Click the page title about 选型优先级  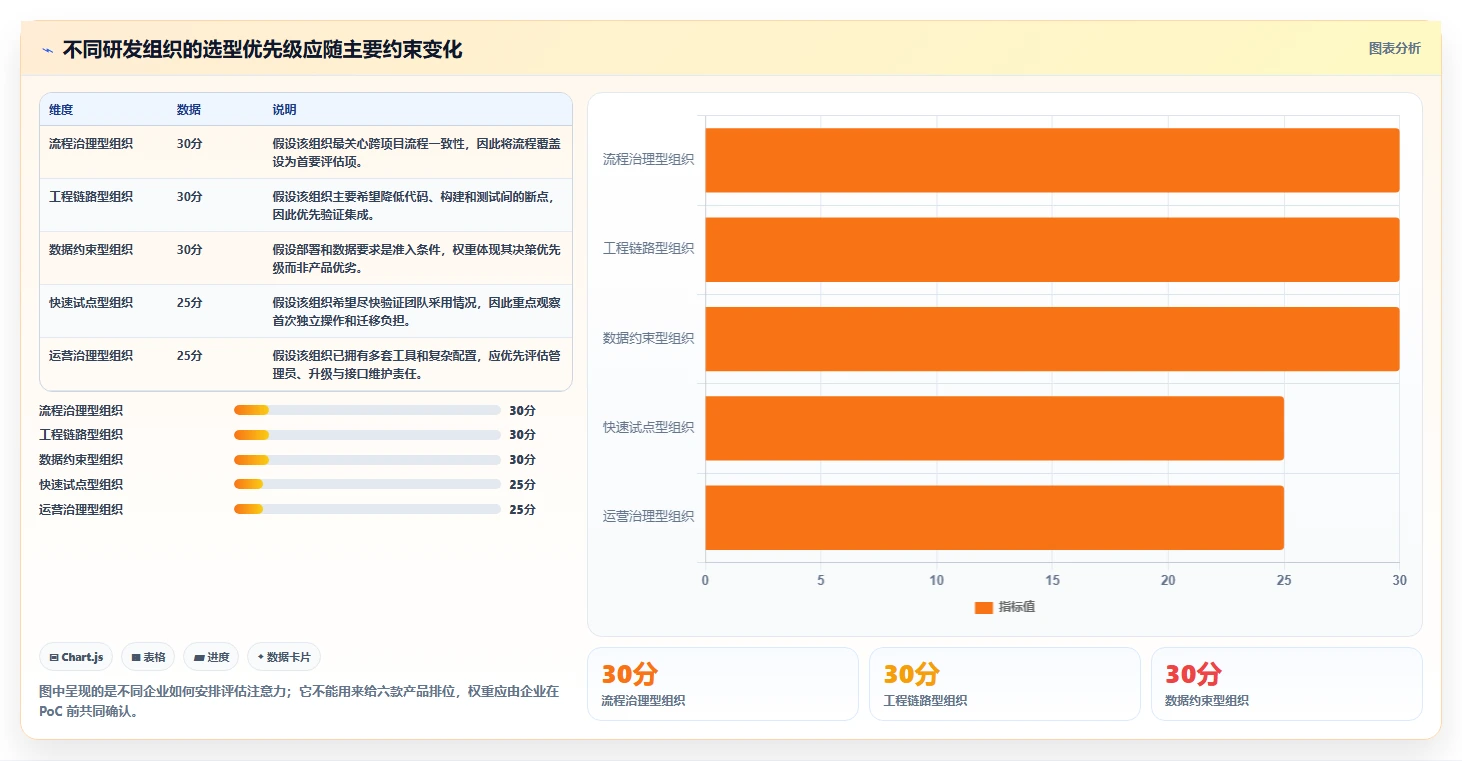click(x=263, y=50)
